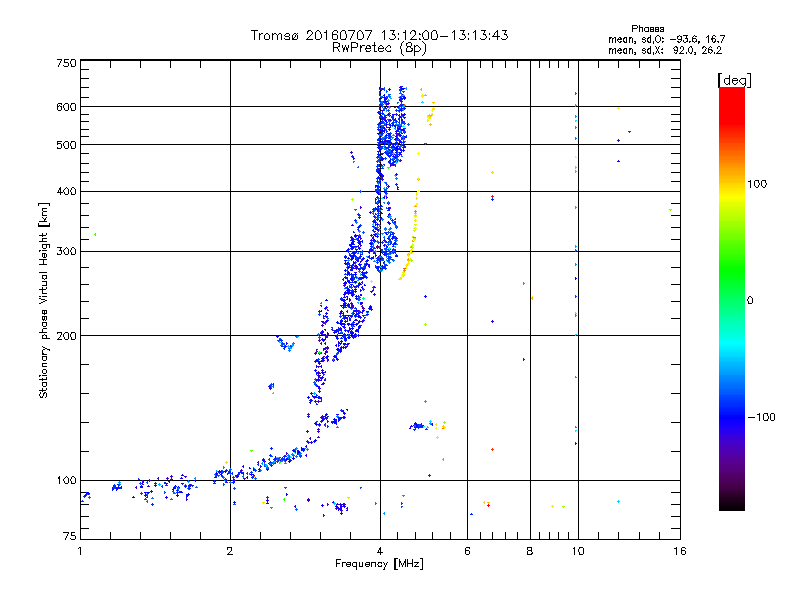Click the rainbow phase colorbar

click(732, 299)
